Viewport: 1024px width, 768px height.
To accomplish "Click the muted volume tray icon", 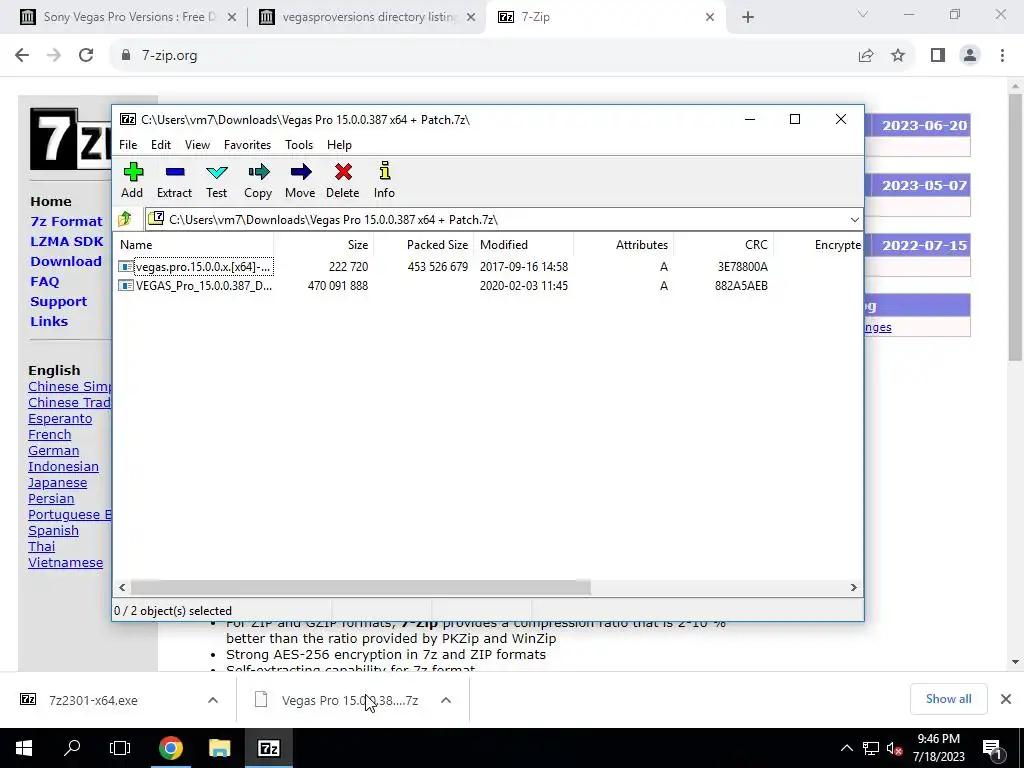I will click(x=894, y=749).
